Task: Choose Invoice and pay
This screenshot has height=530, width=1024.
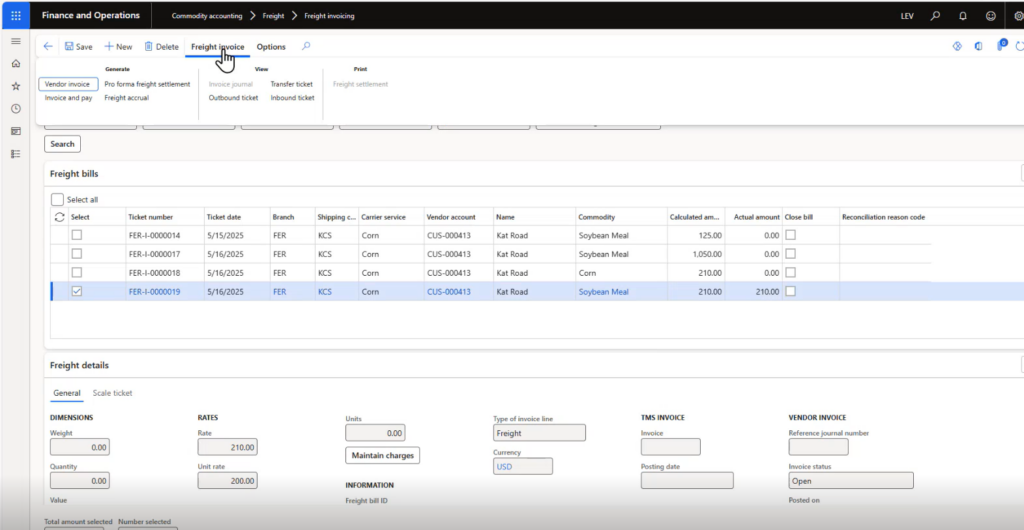Action: tap(69, 98)
